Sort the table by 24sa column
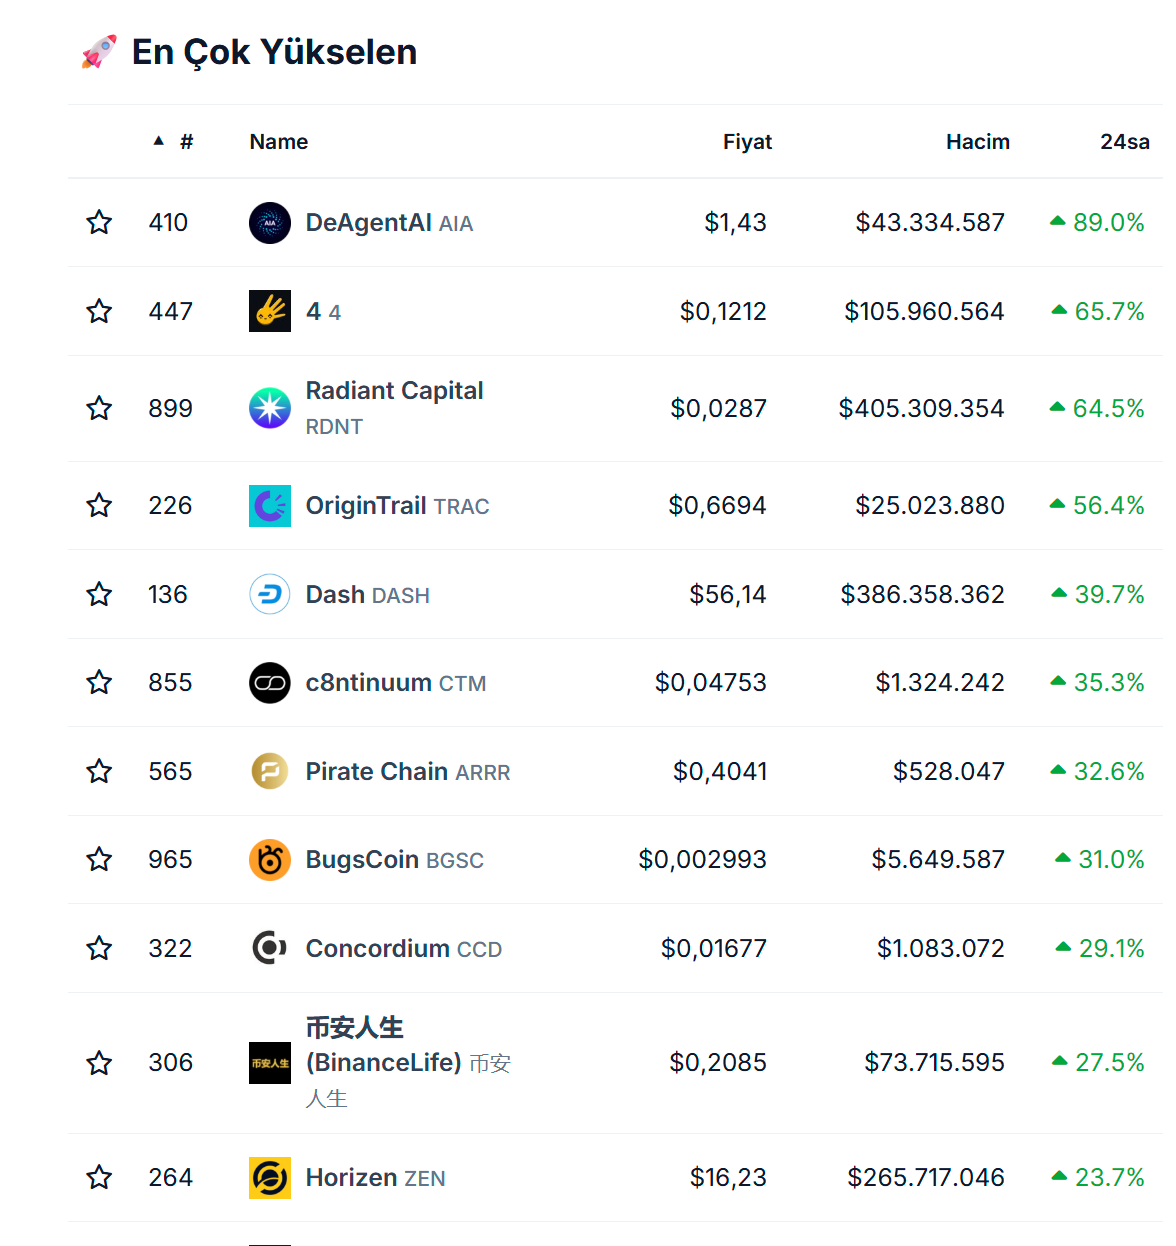The width and height of the screenshot is (1176, 1246). click(x=1124, y=142)
